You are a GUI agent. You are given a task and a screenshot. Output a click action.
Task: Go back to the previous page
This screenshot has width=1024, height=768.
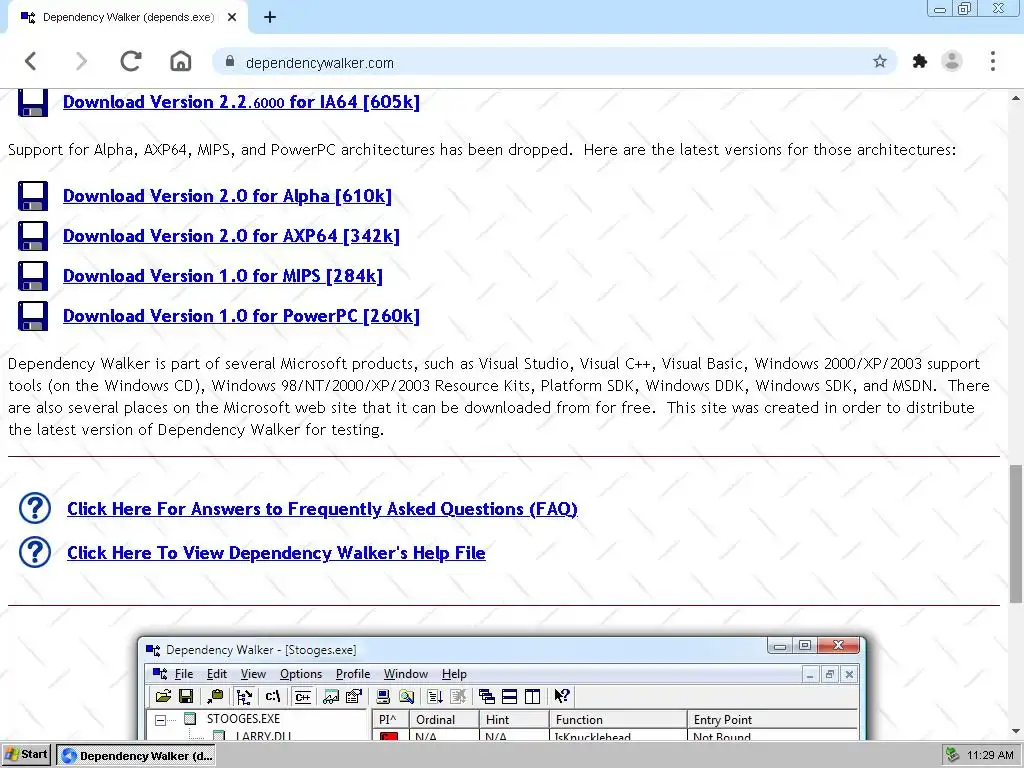[31, 61]
